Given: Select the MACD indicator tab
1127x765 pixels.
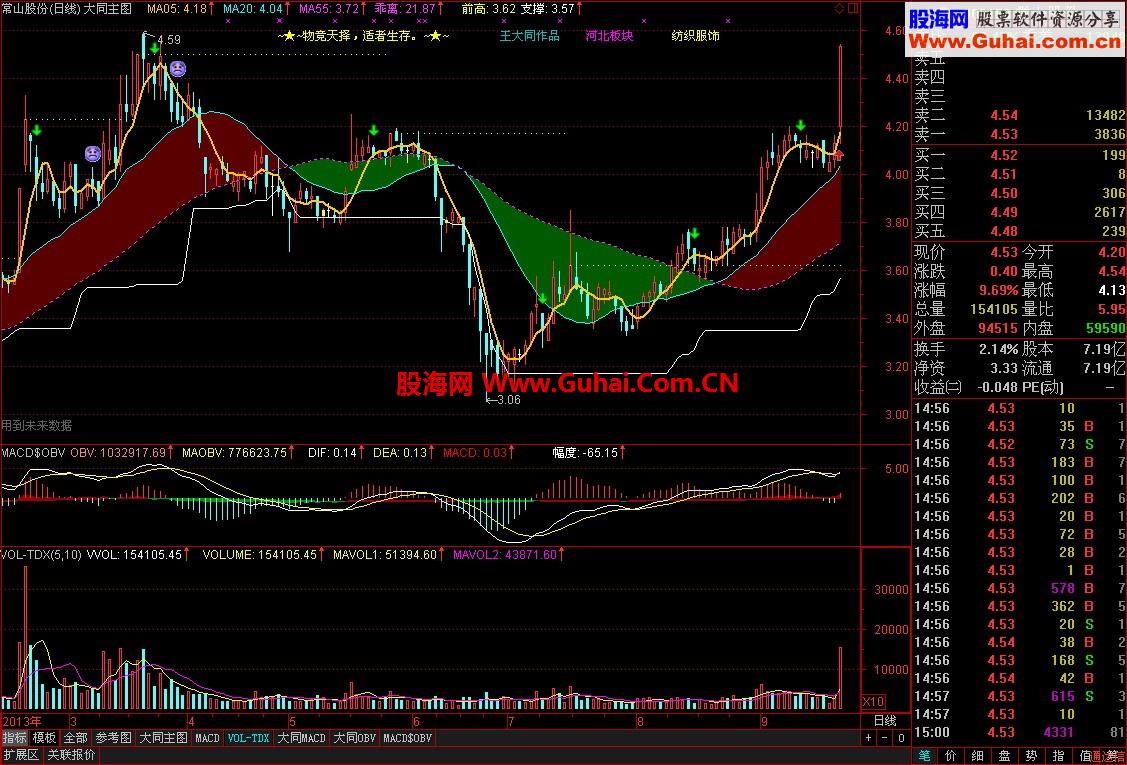Looking at the screenshot, I should tap(207, 738).
